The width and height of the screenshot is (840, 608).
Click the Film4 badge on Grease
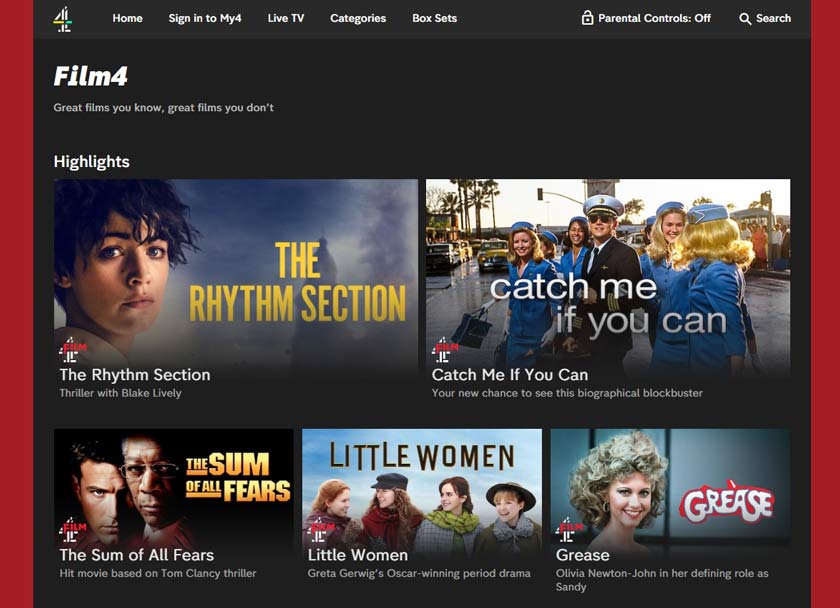tap(566, 528)
